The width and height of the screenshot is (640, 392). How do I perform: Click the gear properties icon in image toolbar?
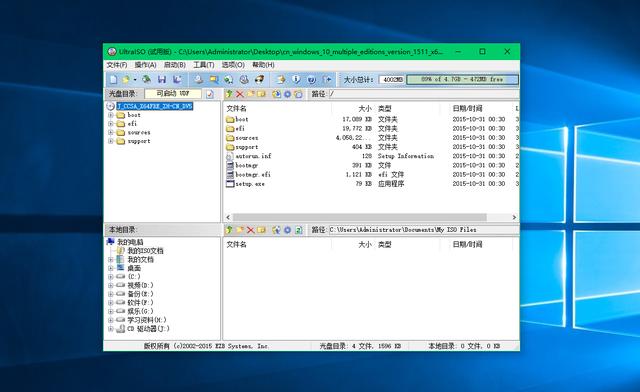tap(287, 94)
